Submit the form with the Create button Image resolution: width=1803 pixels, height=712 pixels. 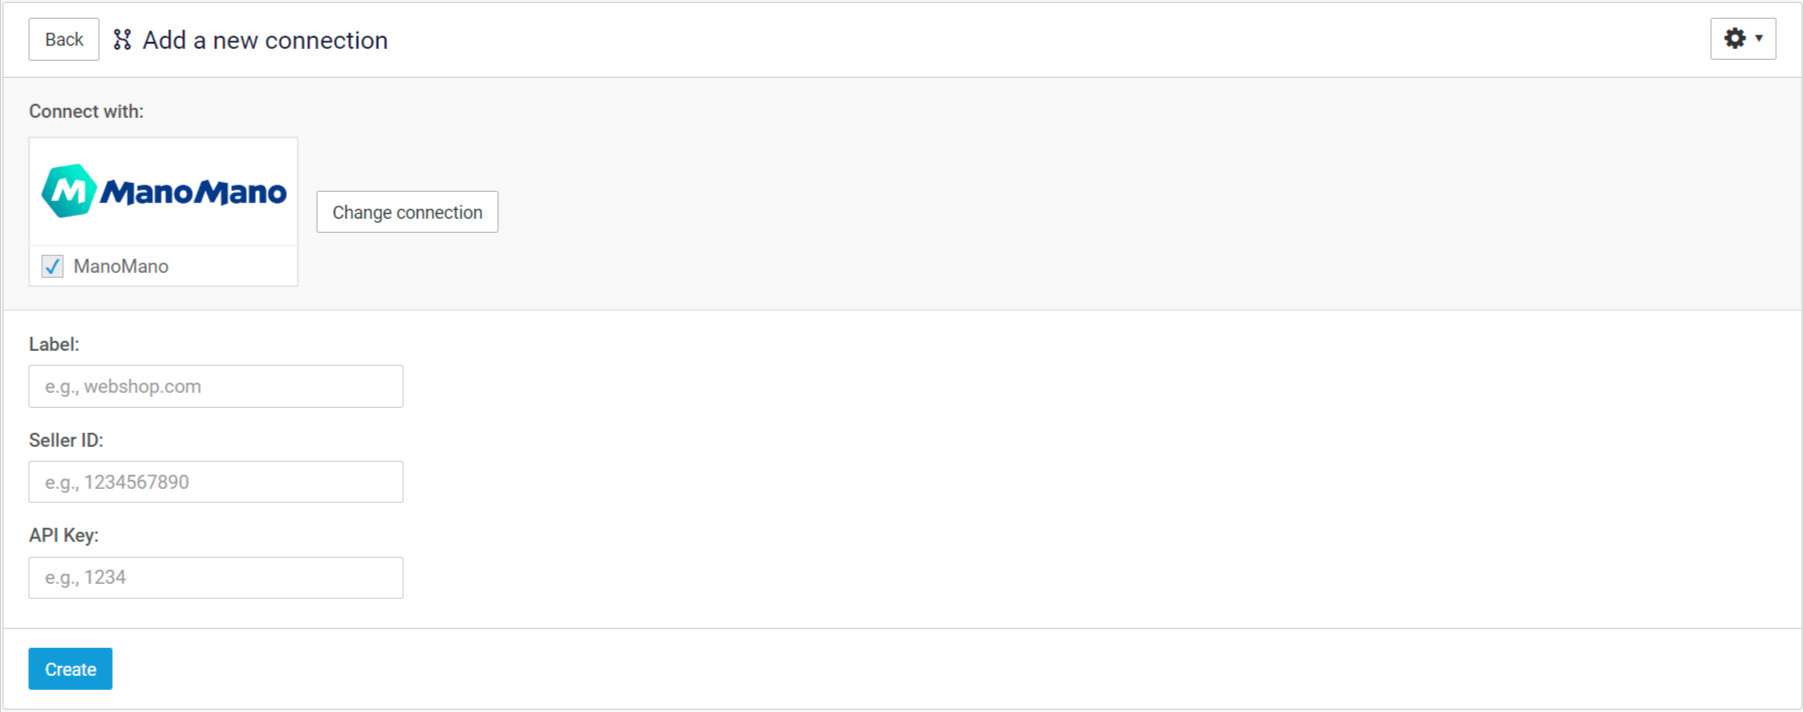70,669
